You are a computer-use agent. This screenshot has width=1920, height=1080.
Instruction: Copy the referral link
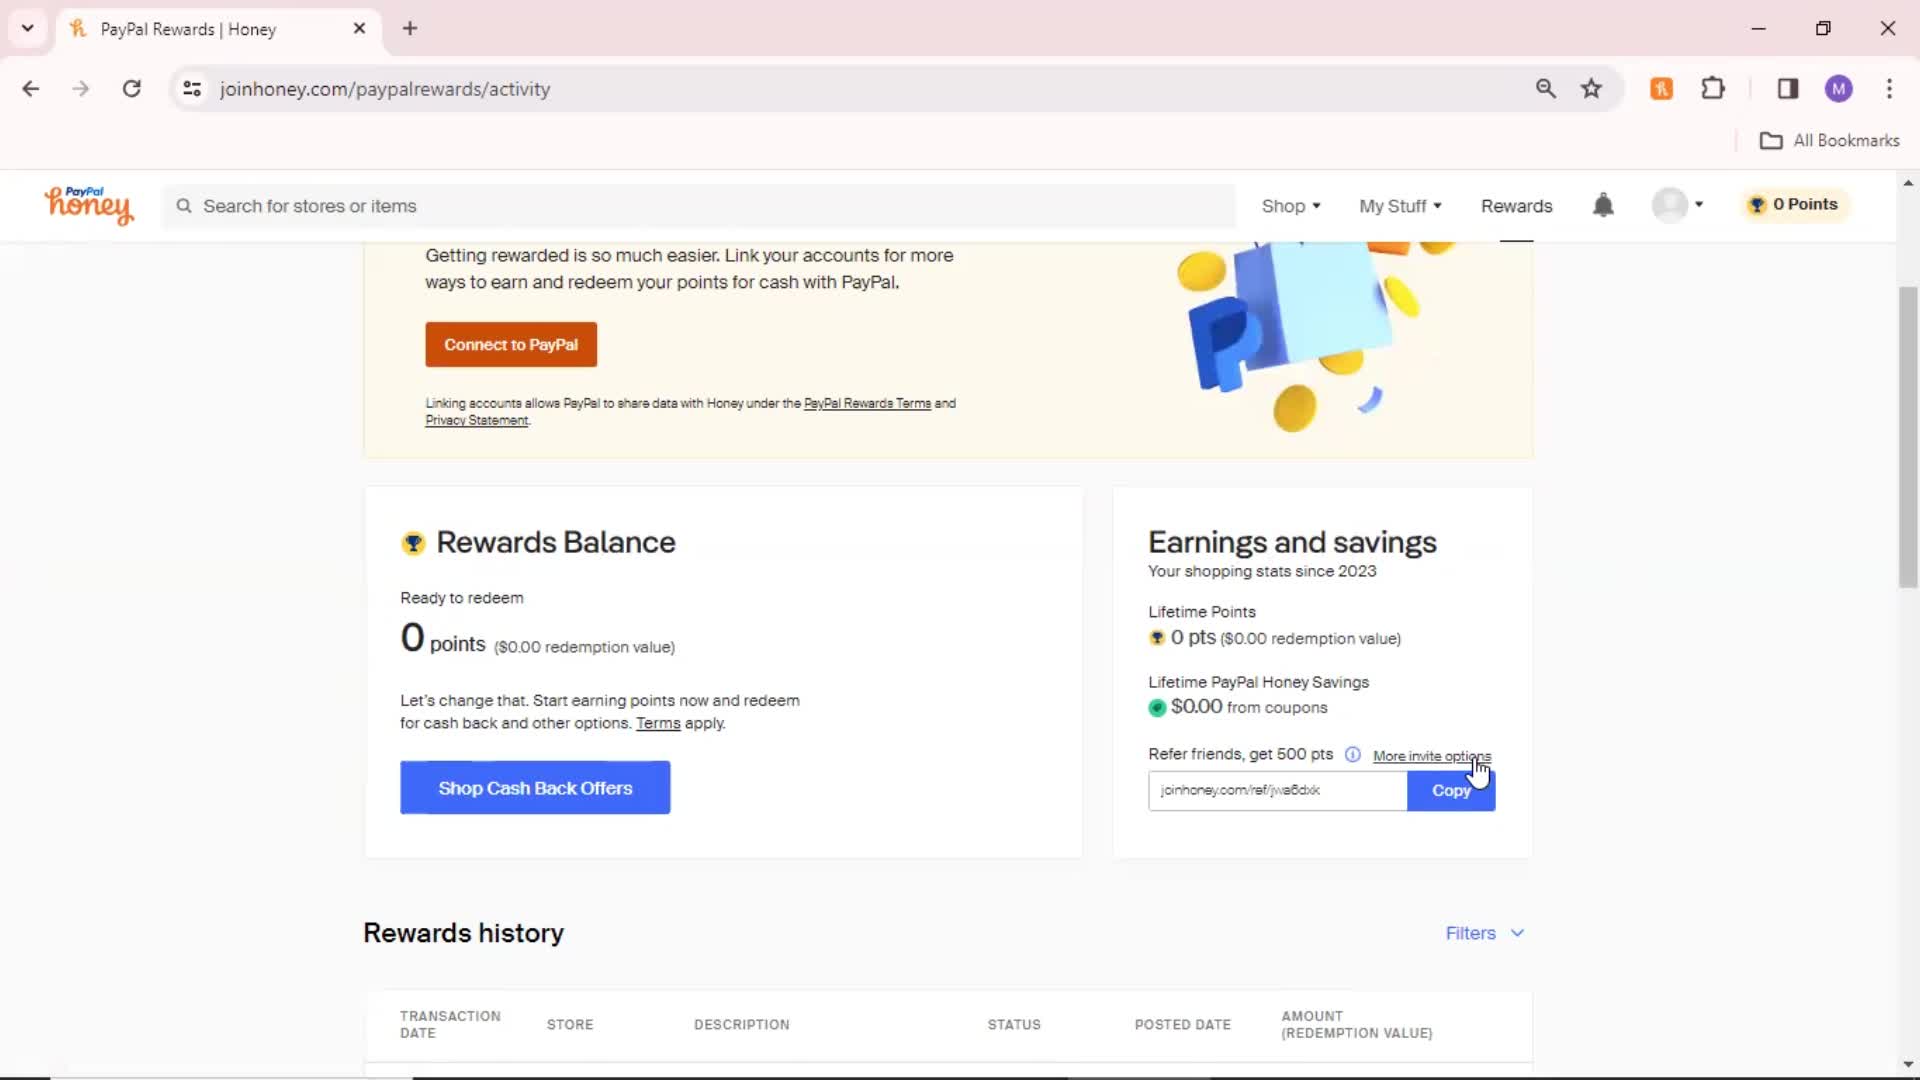(1451, 790)
